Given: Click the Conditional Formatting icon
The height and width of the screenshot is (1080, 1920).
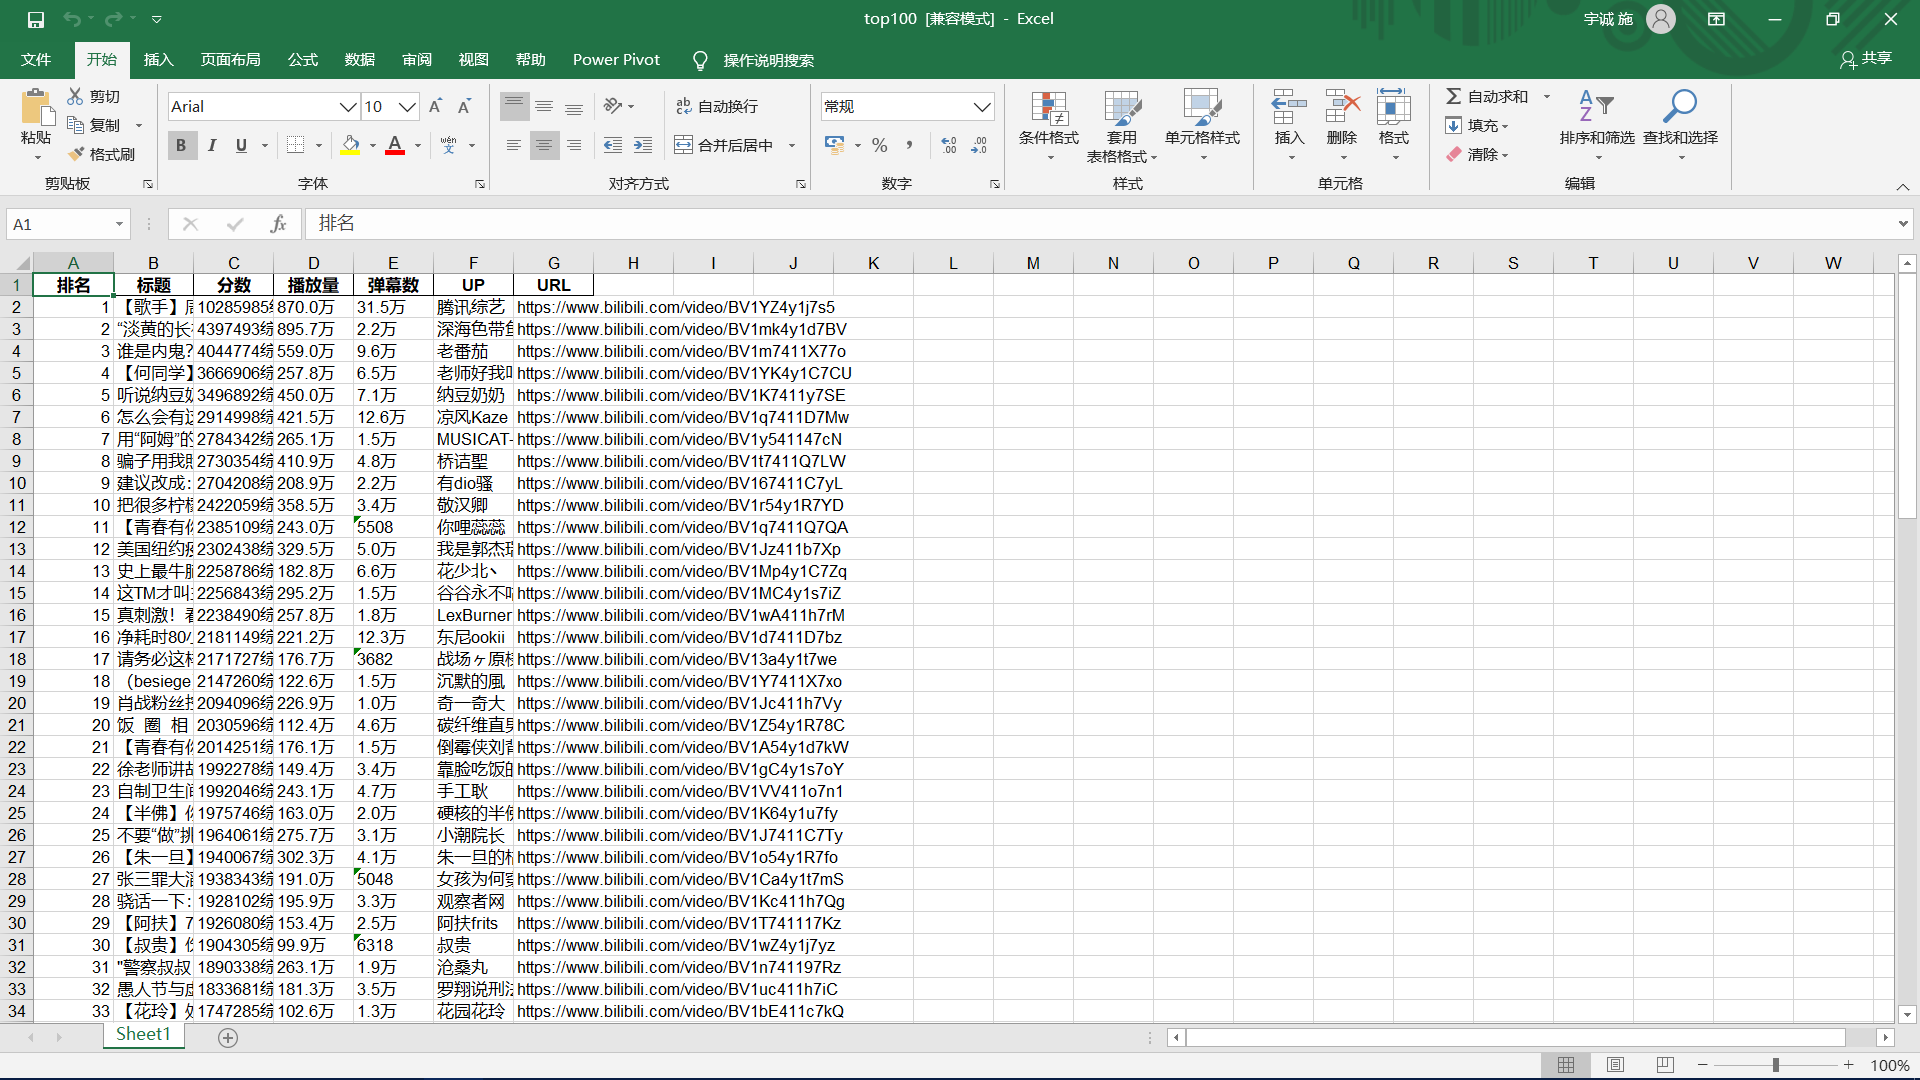Looking at the screenshot, I should 1048,109.
